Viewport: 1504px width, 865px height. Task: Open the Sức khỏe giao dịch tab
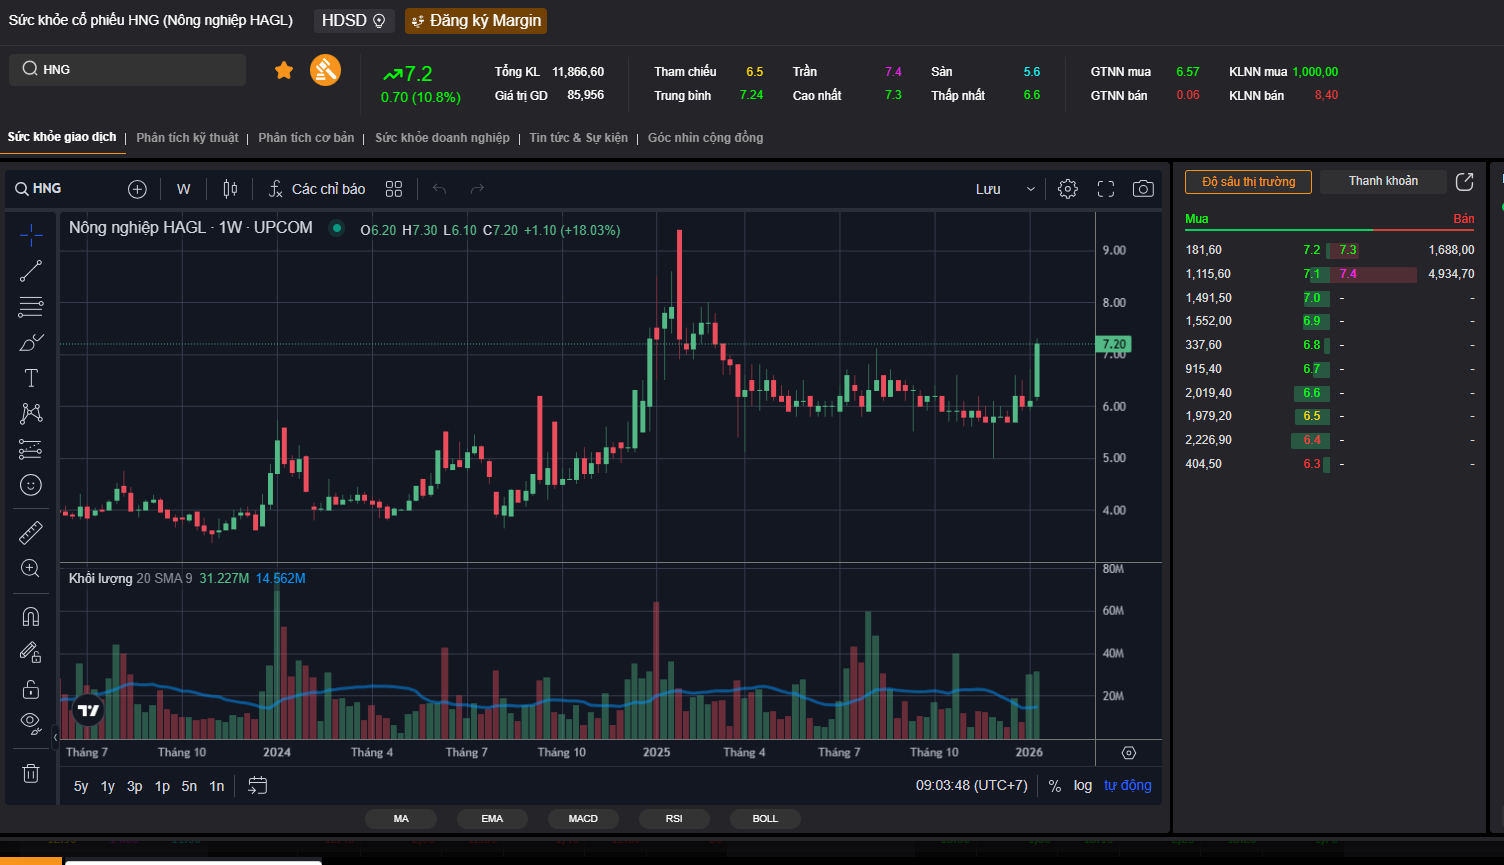pyautogui.click(x=62, y=137)
